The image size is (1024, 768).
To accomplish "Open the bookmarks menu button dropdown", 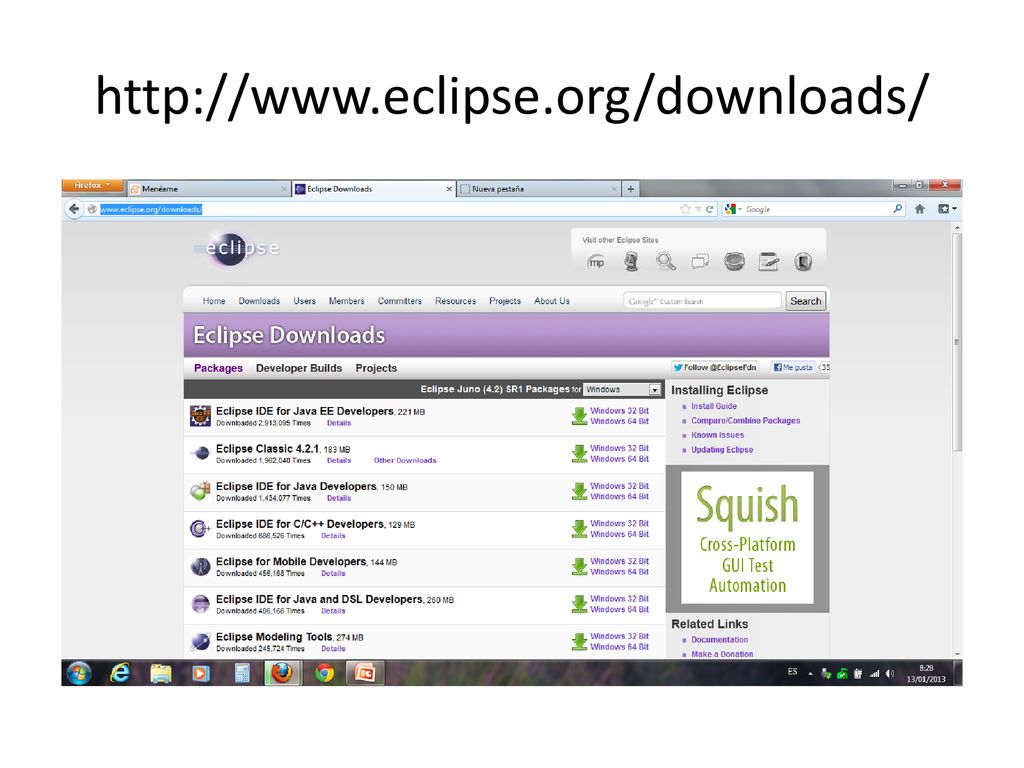I will pos(947,209).
